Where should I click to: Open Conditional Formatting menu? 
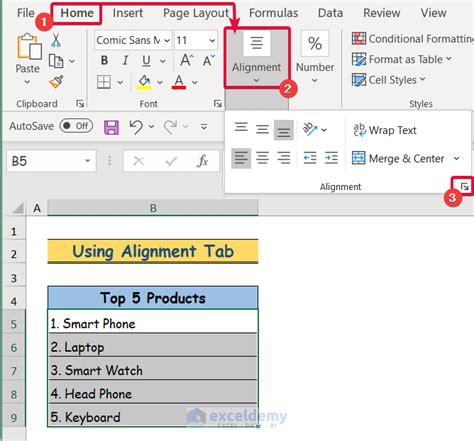[413, 39]
